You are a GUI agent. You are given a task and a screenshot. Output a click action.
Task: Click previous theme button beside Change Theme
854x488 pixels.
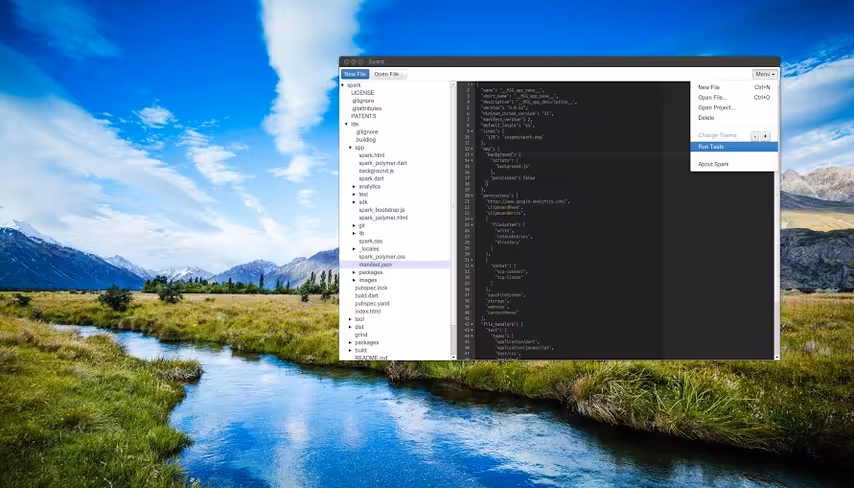[x=755, y=136]
